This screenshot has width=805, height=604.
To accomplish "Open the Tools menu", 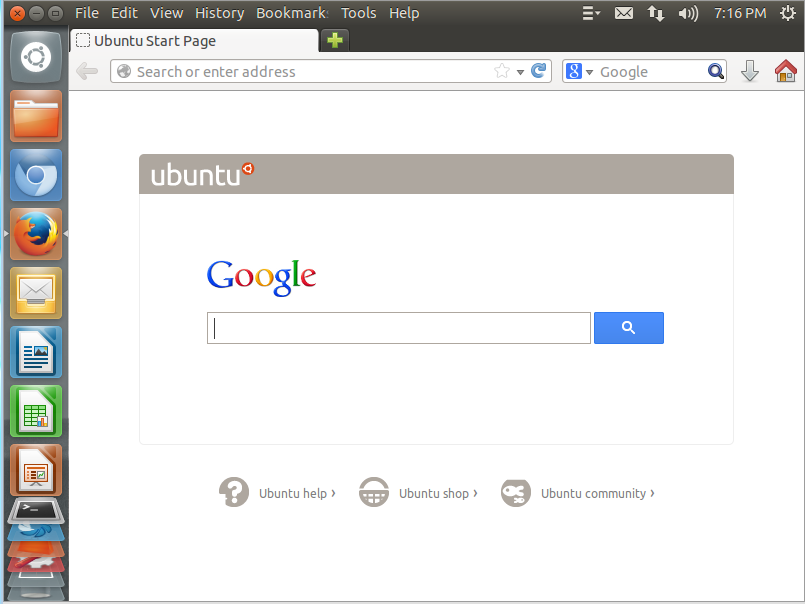I will pyautogui.click(x=358, y=13).
